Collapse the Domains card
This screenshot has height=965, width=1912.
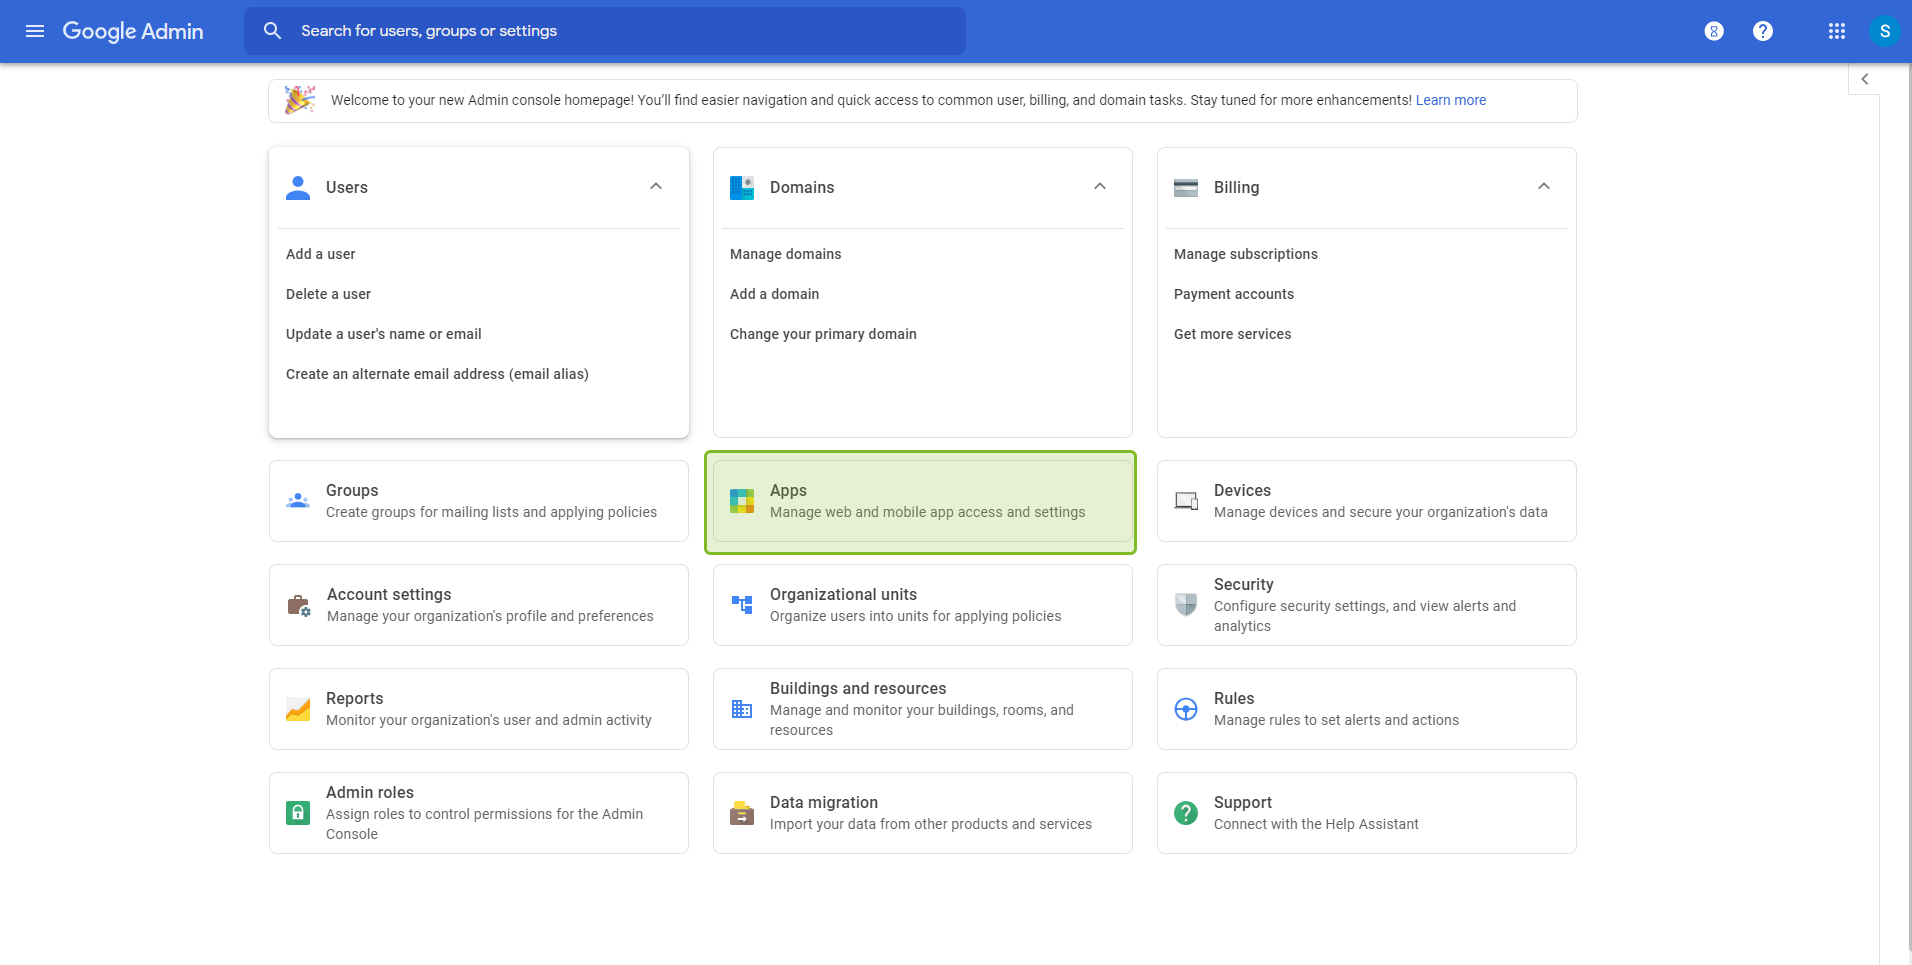point(1100,187)
